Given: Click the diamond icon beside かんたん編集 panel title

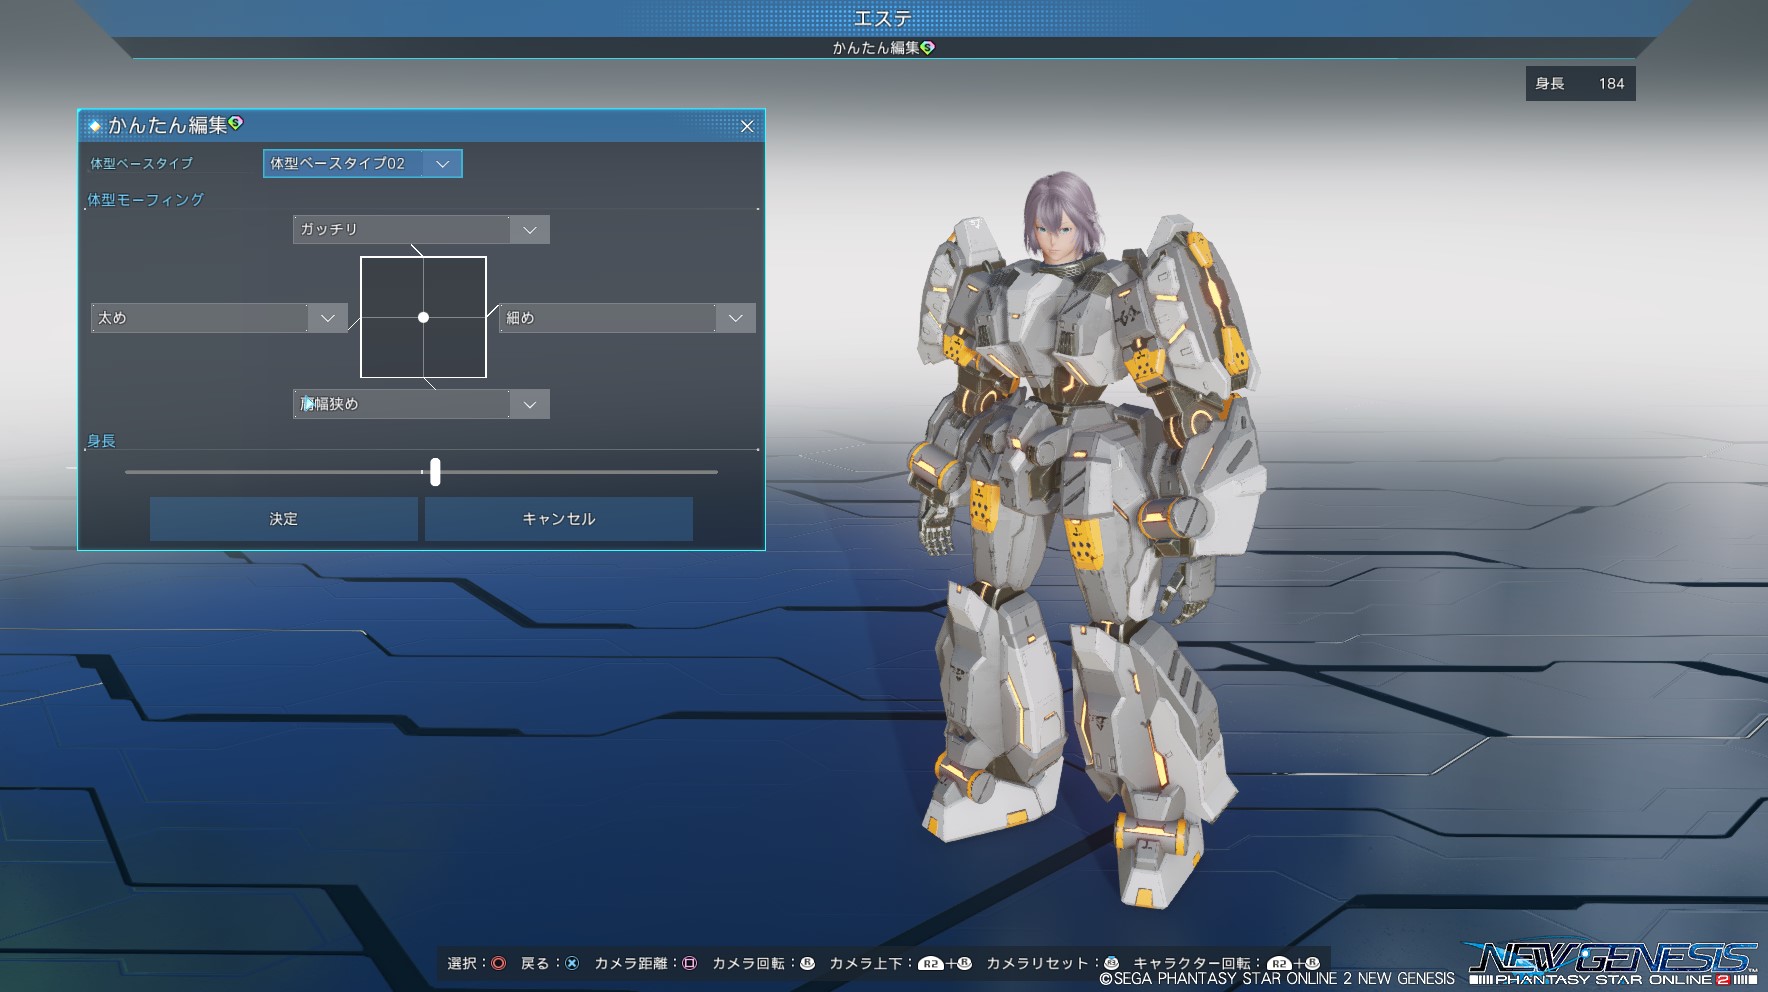Looking at the screenshot, I should pos(95,126).
